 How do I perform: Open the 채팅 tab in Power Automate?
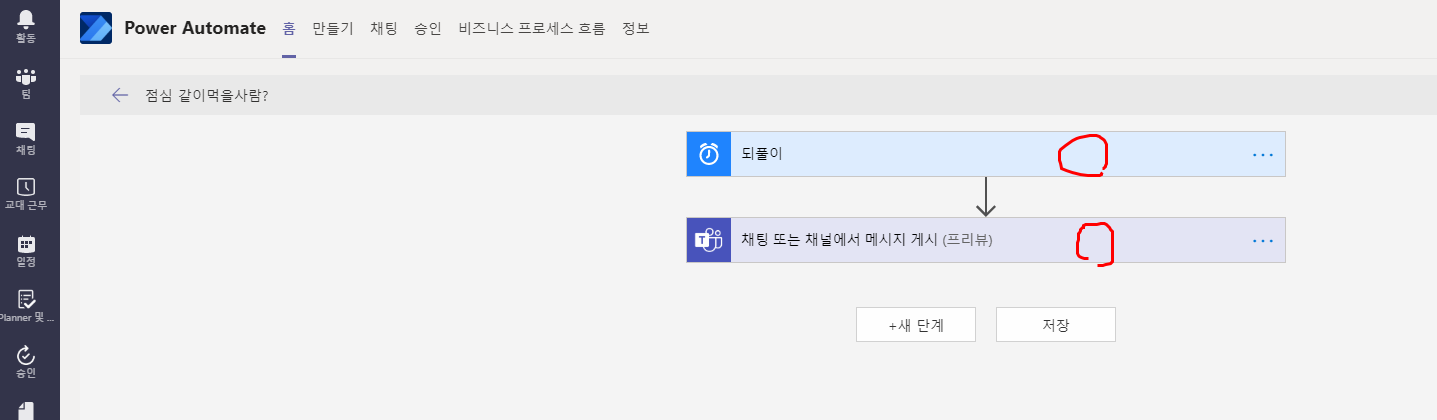(384, 28)
